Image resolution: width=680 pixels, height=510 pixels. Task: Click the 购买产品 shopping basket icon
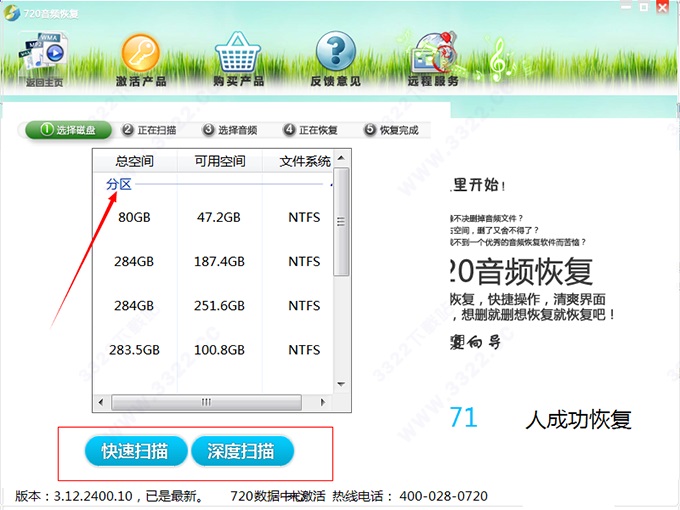(238, 56)
